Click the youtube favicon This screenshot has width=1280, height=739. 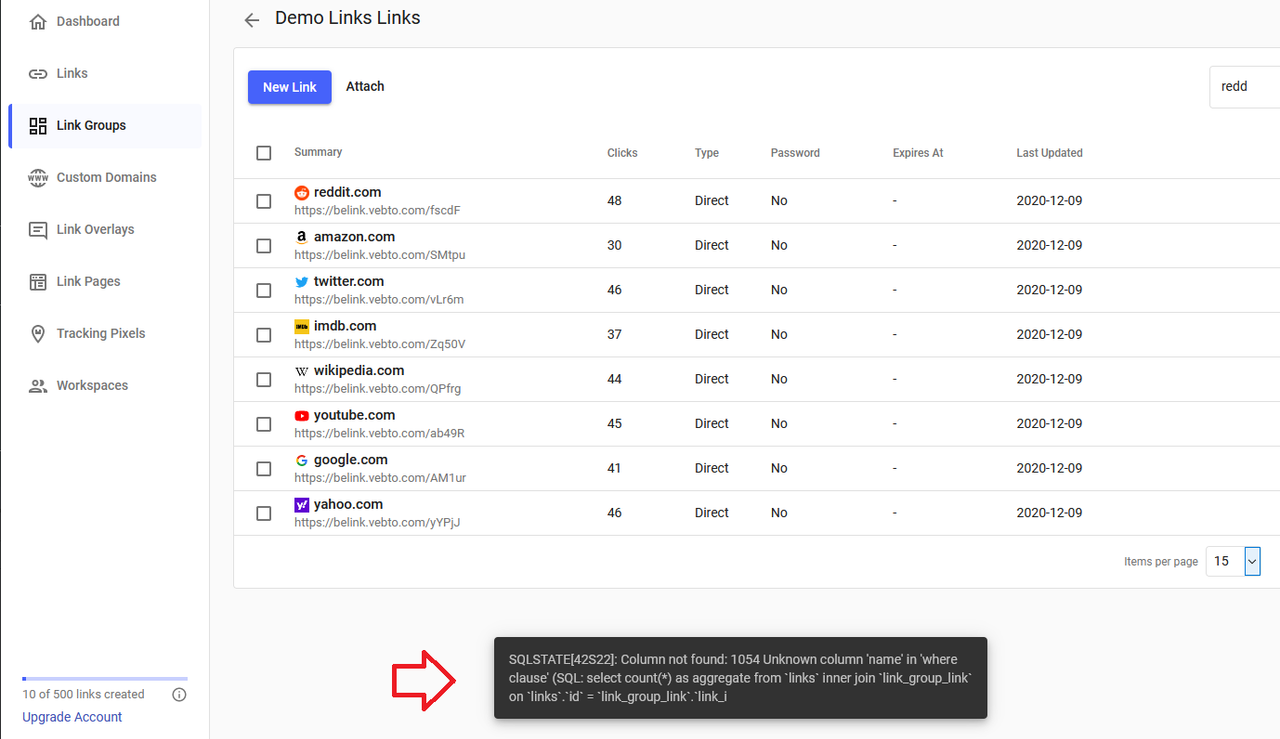(302, 415)
